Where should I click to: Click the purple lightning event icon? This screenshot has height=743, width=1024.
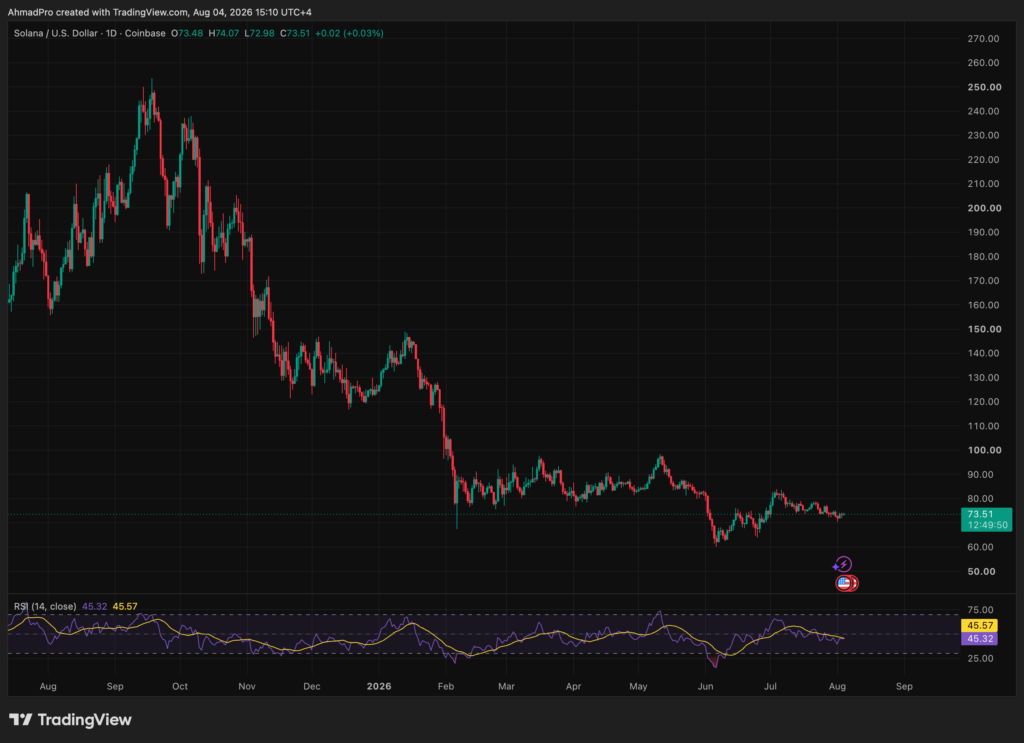coord(843,564)
